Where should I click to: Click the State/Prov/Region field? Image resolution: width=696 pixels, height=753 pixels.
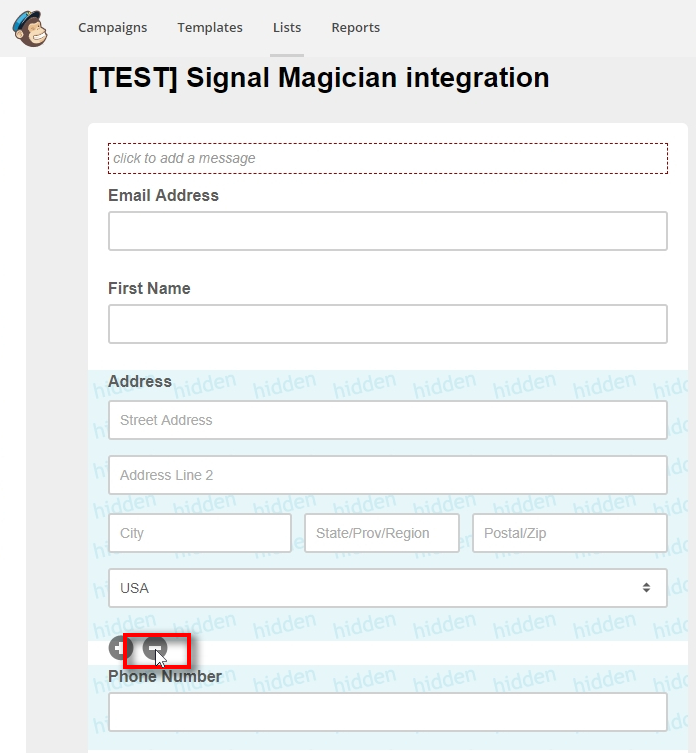coord(381,533)
